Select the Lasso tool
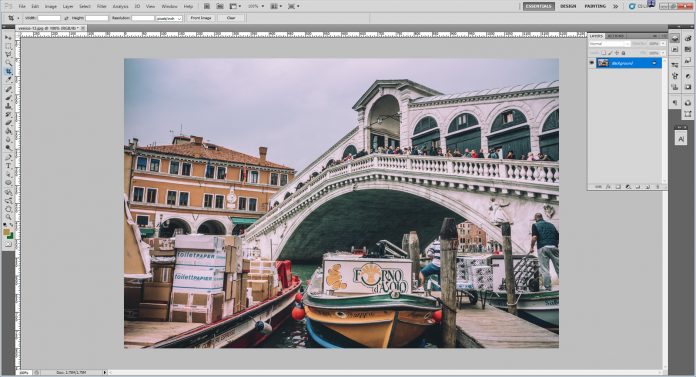 [8, 55]
